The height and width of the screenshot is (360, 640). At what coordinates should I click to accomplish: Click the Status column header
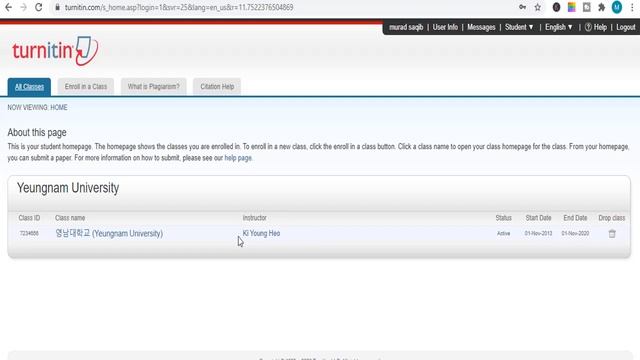tap(503, 218)
